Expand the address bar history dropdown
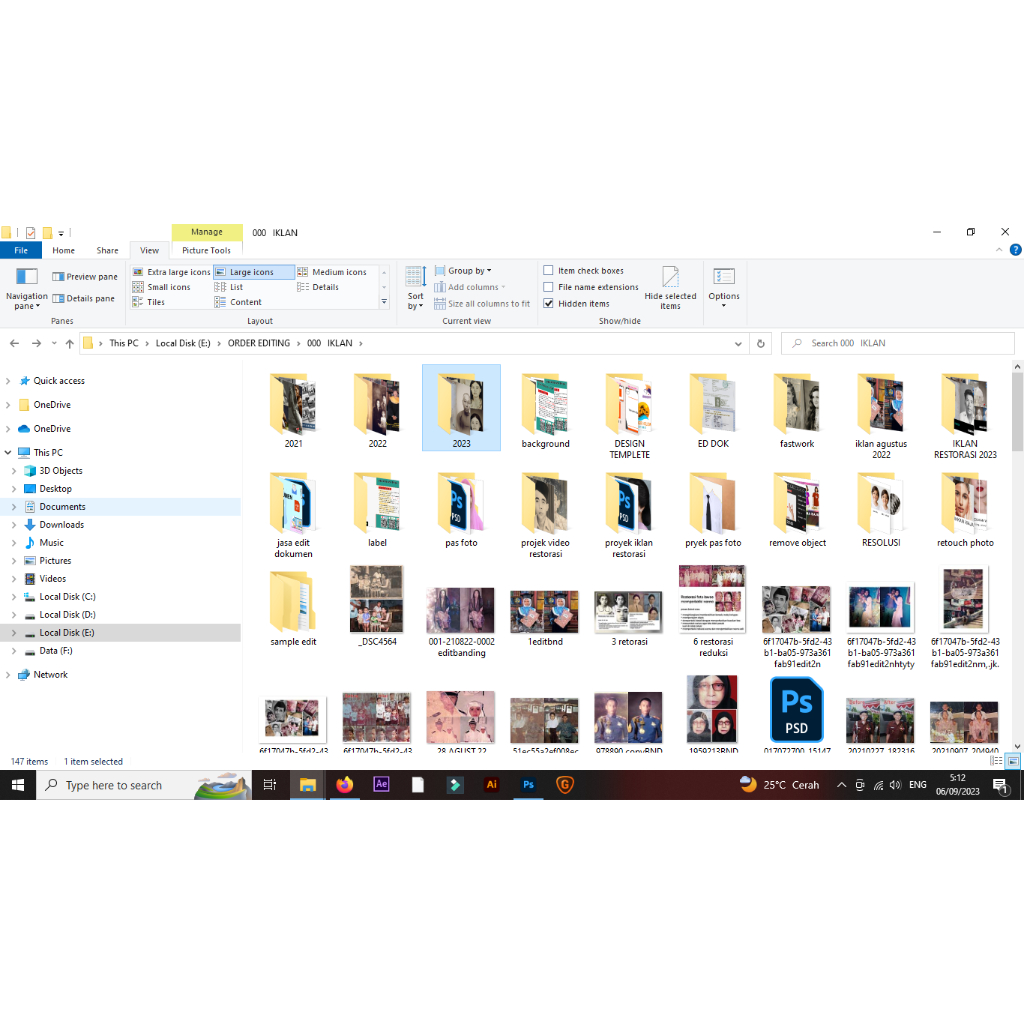 (738, 344)
